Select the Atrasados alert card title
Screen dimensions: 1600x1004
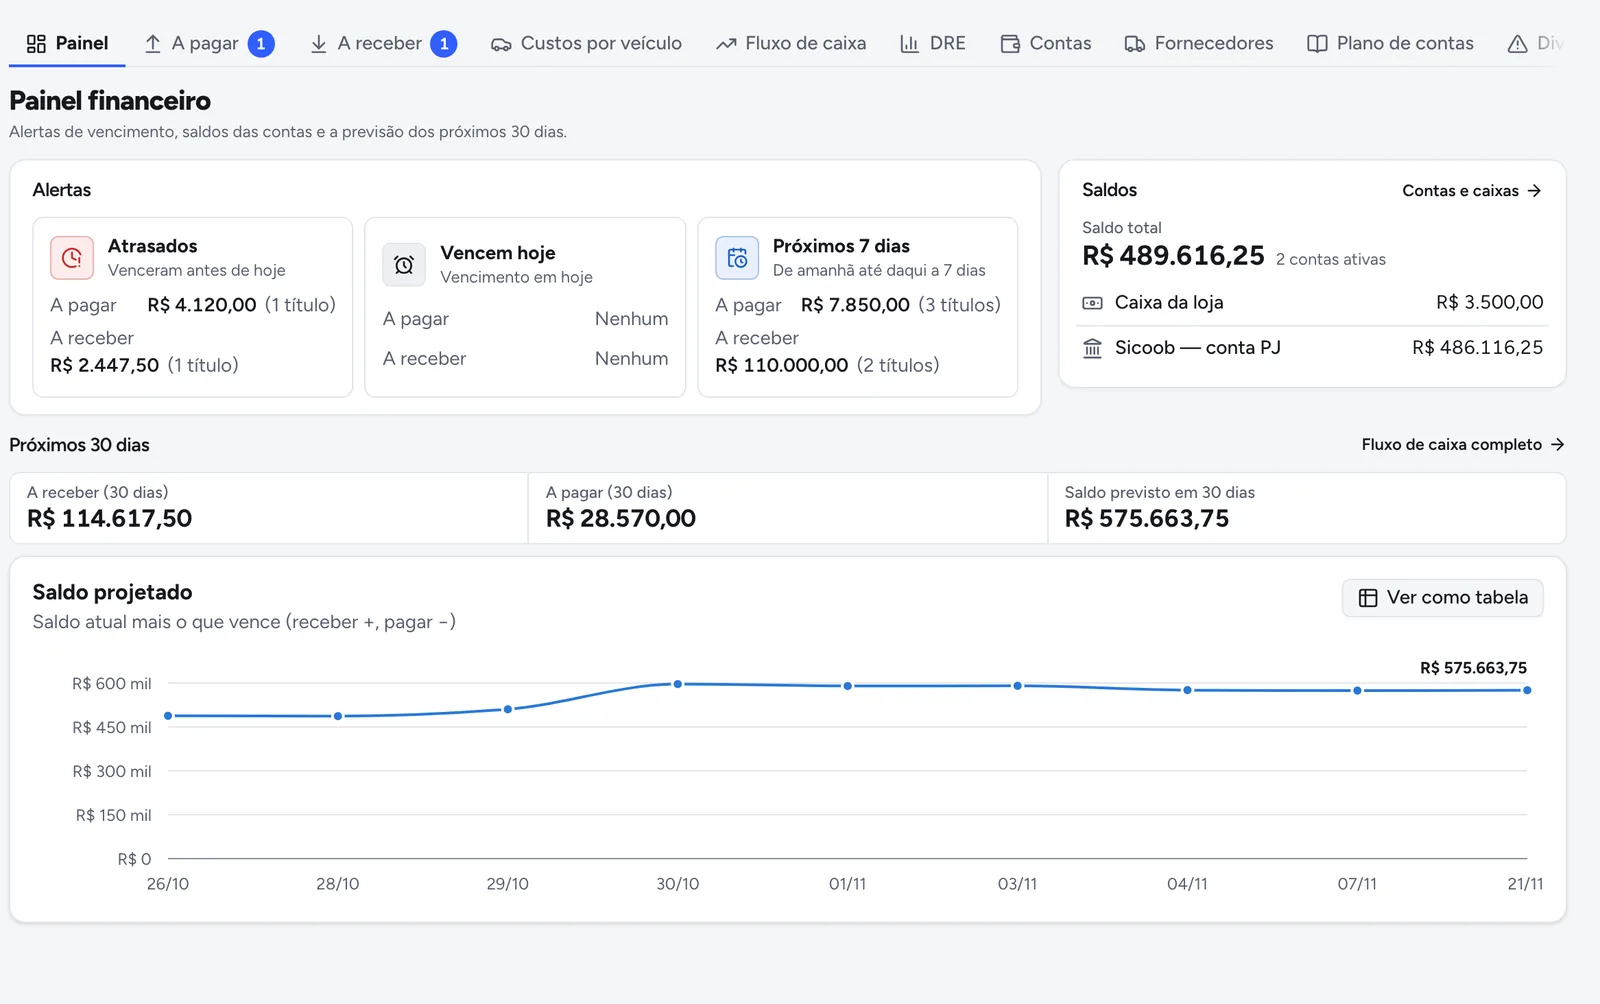click(x=153, y=246)
